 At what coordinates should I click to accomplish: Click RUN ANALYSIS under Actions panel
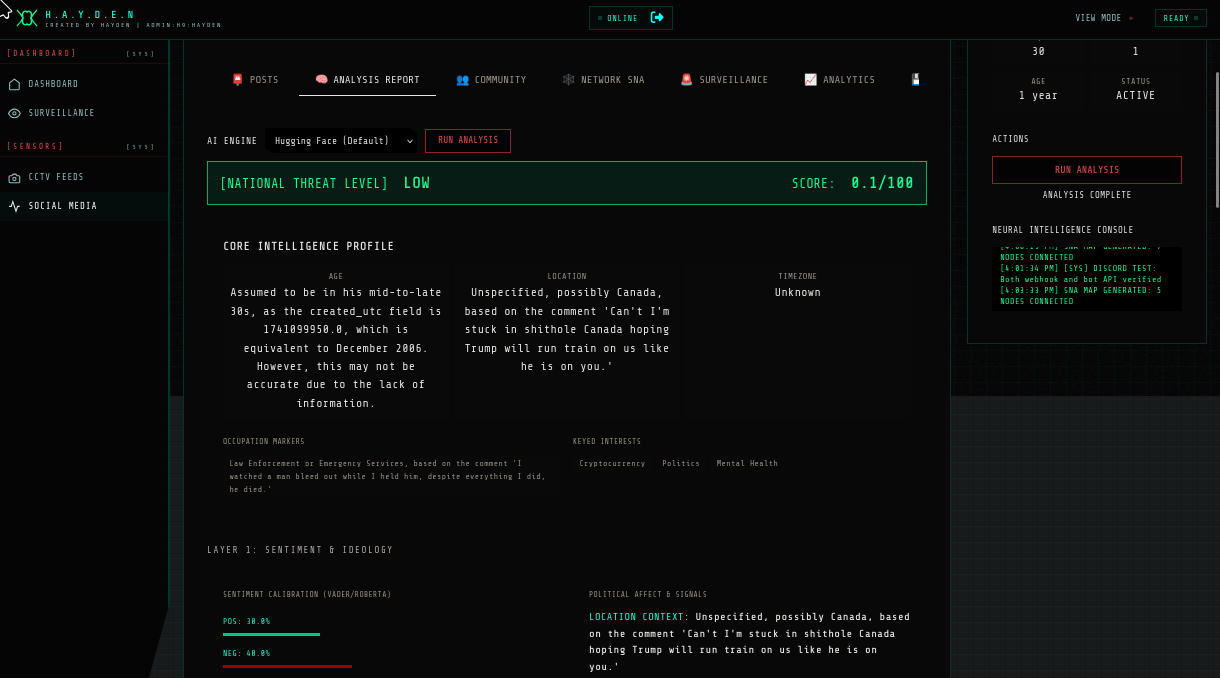coord(1086,169)
